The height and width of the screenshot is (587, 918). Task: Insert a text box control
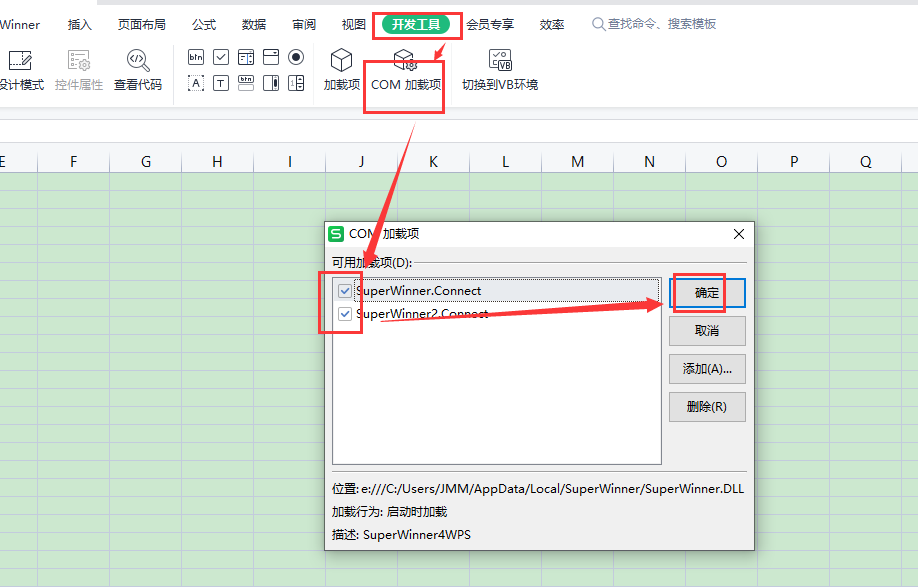click(221, 83)
